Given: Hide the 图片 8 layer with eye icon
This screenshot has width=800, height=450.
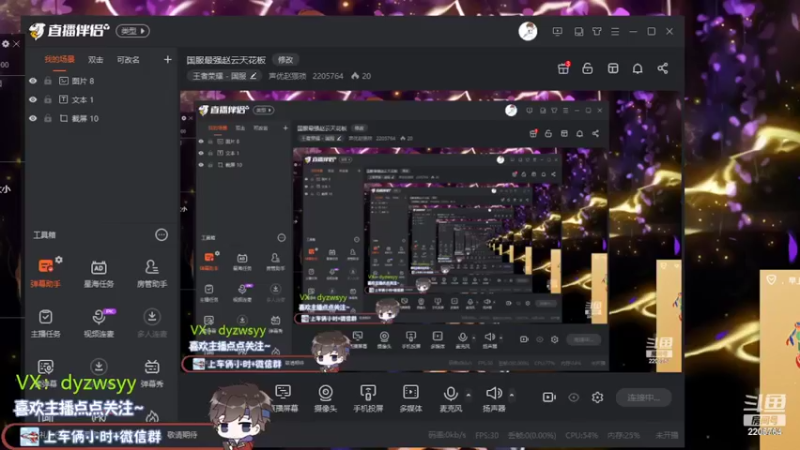Looking at the screenshot, I should (33, 81).
